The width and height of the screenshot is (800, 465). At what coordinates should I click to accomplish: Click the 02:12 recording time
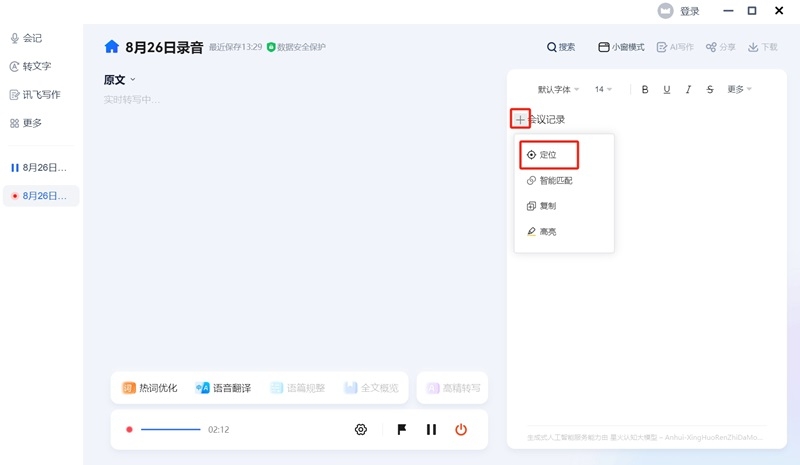point(218,430)
